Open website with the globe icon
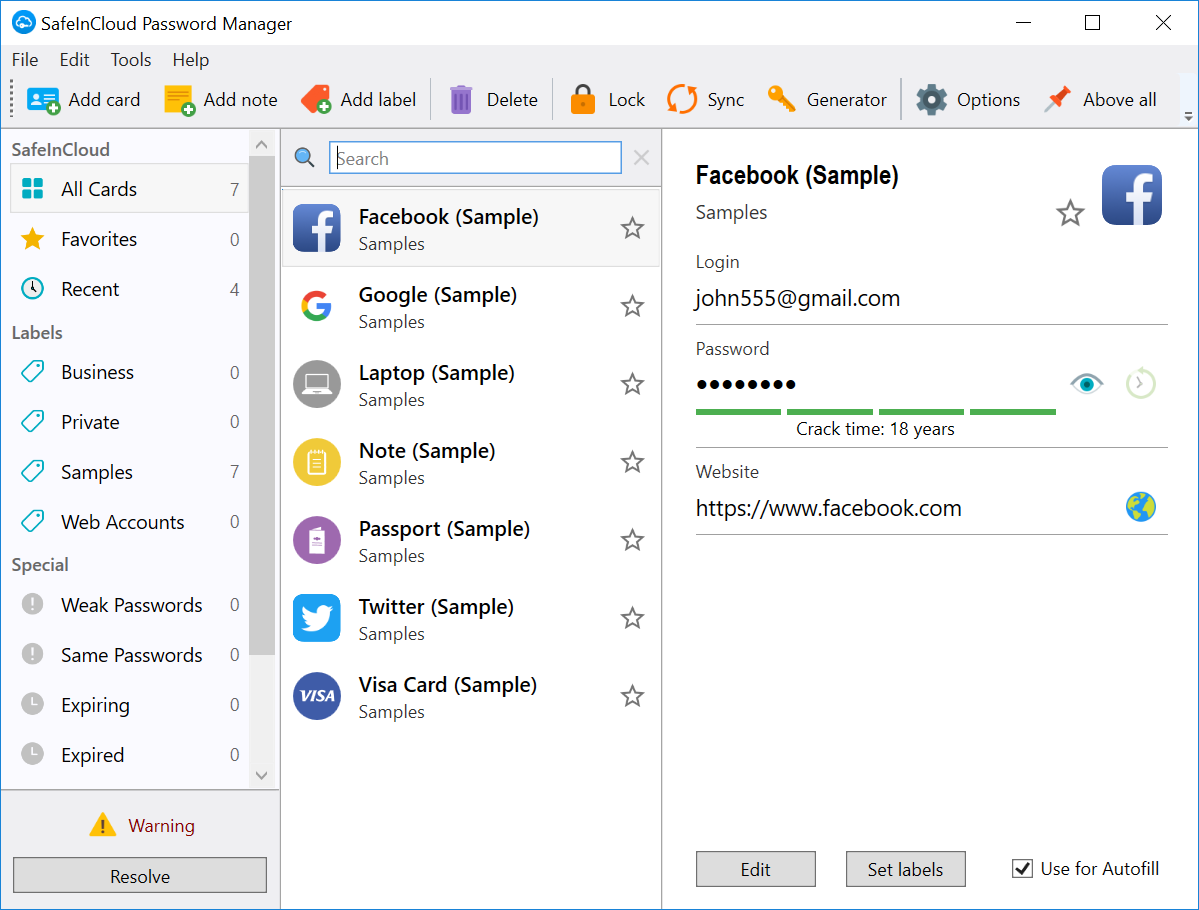The height and width of the screenshot is (910, 1199). pyautogui.click(x=1140, y=507)
